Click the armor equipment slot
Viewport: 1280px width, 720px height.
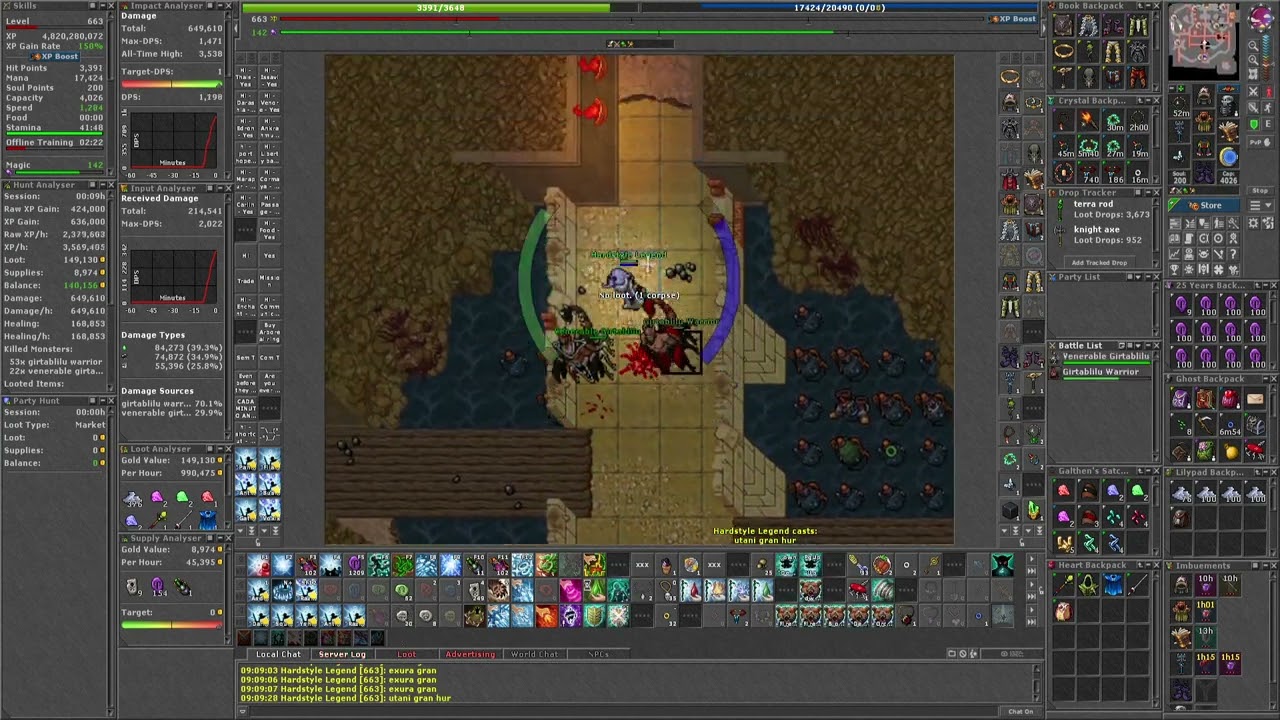(1204, 121)
